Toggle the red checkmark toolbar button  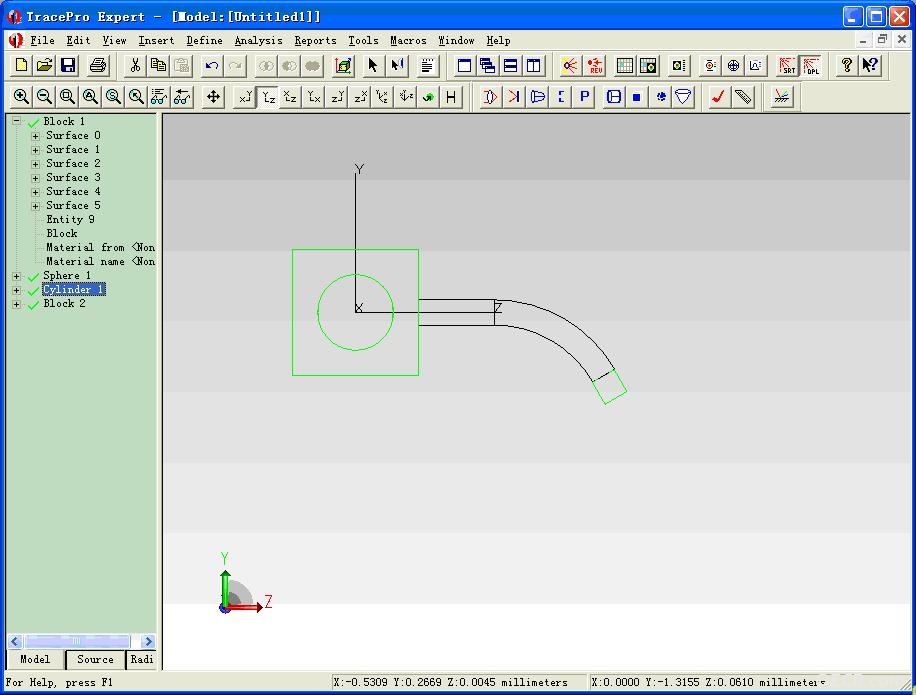718,96
